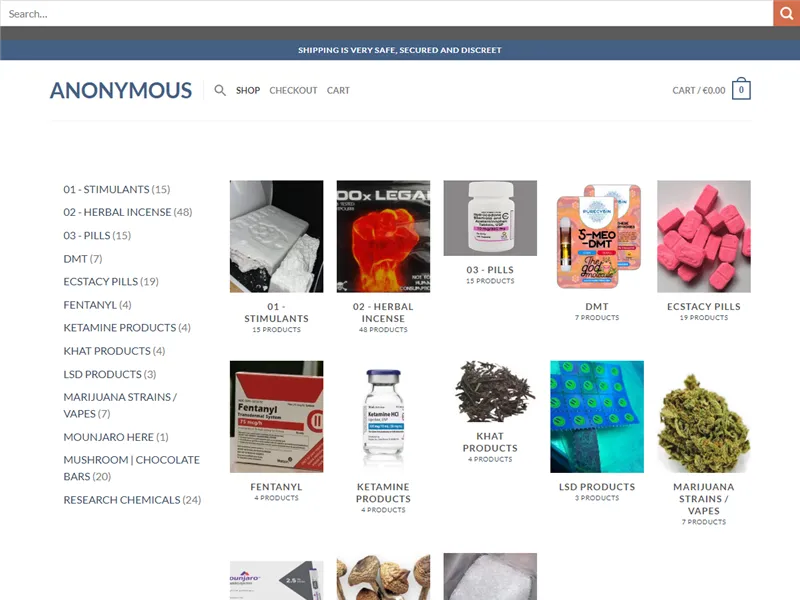Open search using the magnifier beside SHOP
This screenshot has height=600, width=800.
220,90
